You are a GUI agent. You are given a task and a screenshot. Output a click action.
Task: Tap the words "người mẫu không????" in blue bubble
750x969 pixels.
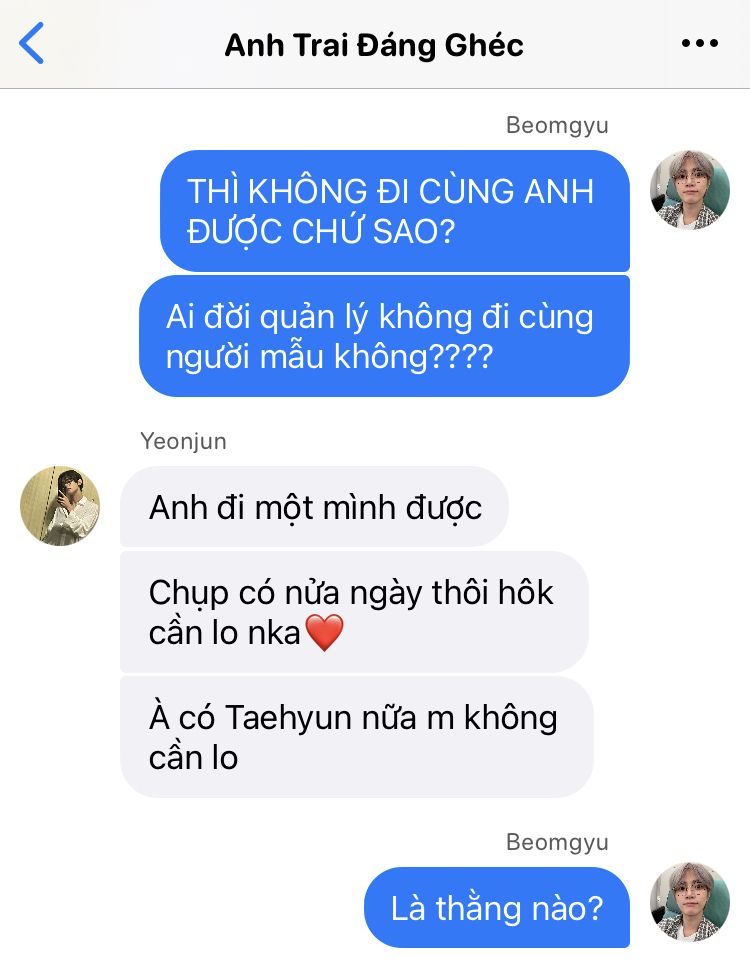click(x=329, y=357)
